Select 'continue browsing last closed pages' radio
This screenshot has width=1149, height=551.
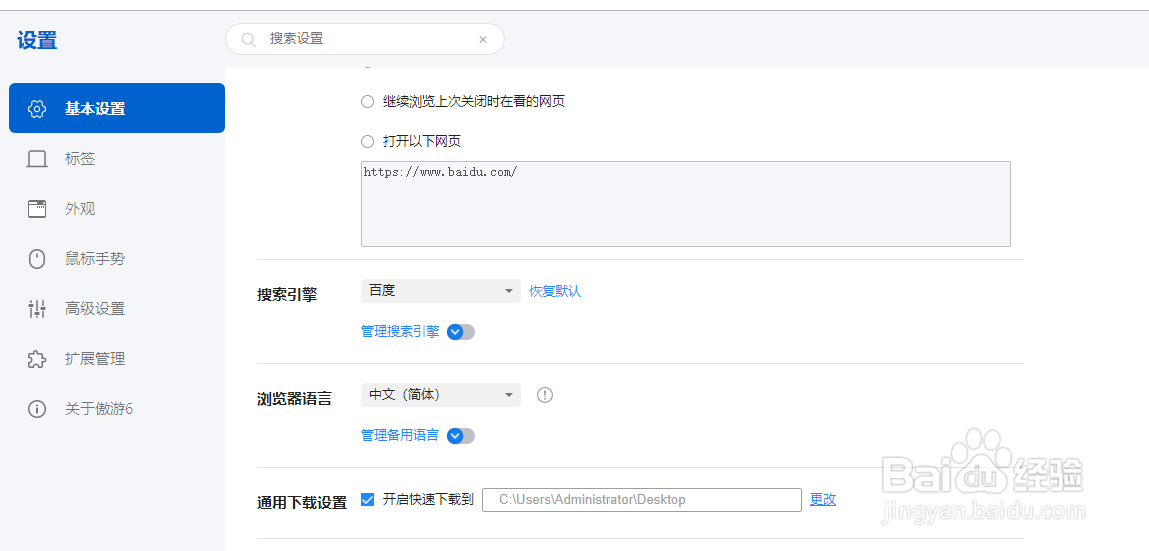(367, 101)
